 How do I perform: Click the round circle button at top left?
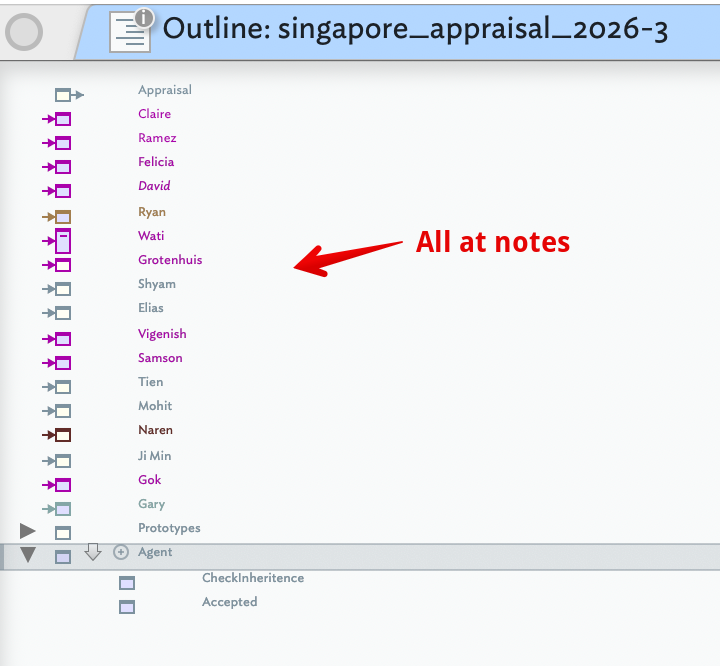pos(23,33)
